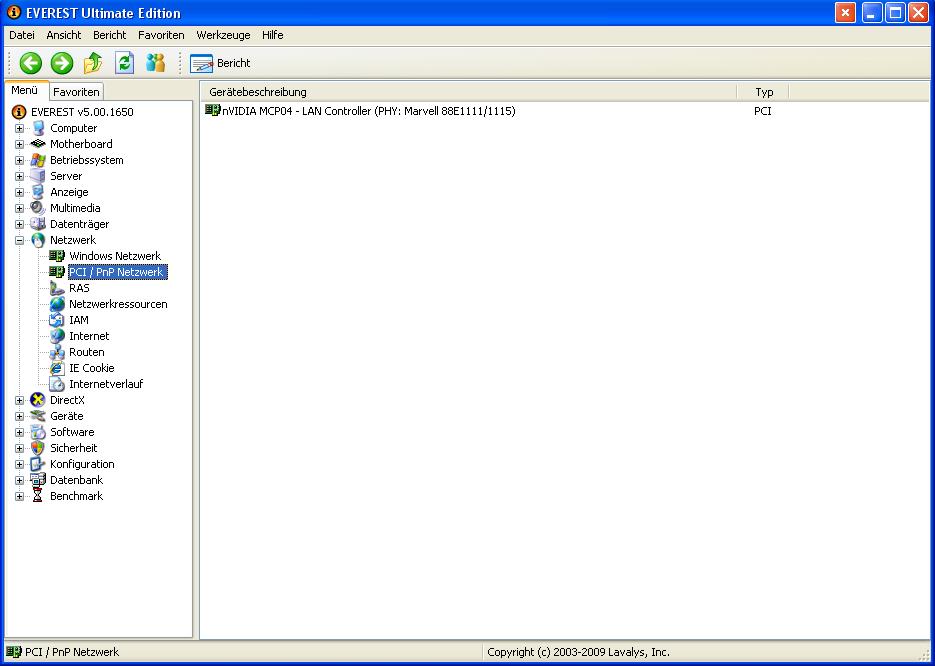
Task: Click the Bericht toolbar label
Action: coord(234,63)
